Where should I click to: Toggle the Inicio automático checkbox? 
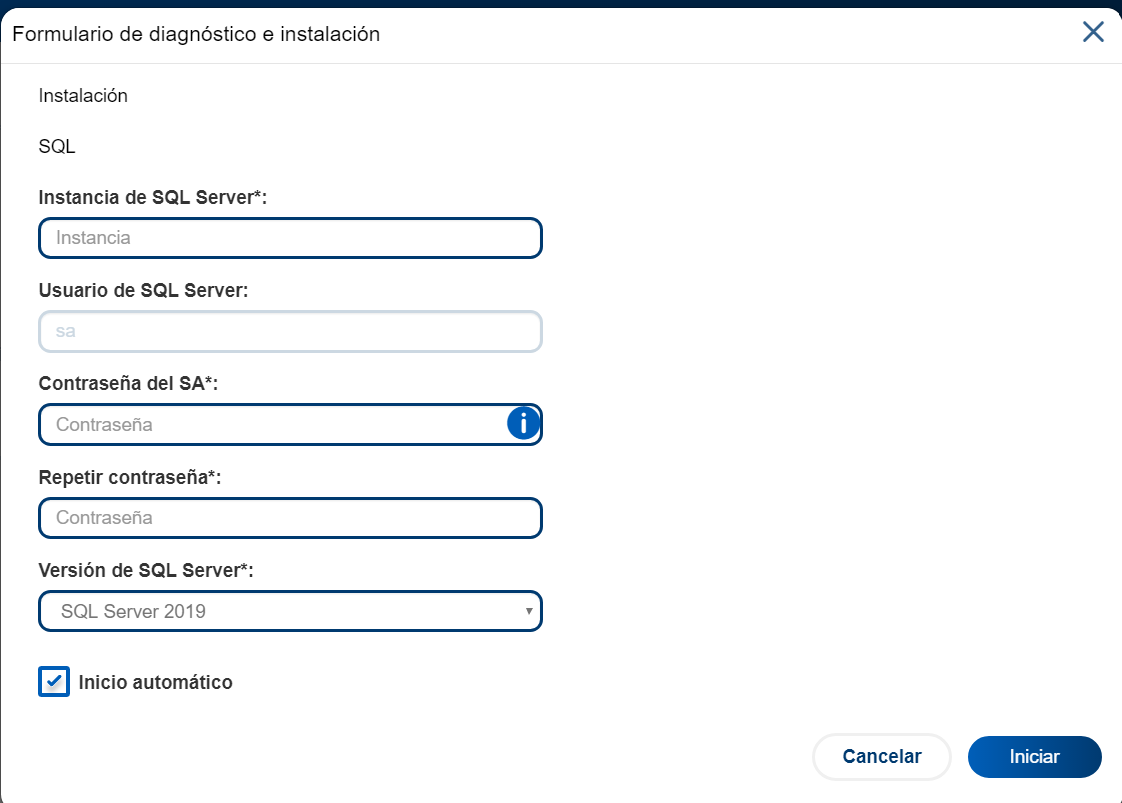(x=54, y=682)
